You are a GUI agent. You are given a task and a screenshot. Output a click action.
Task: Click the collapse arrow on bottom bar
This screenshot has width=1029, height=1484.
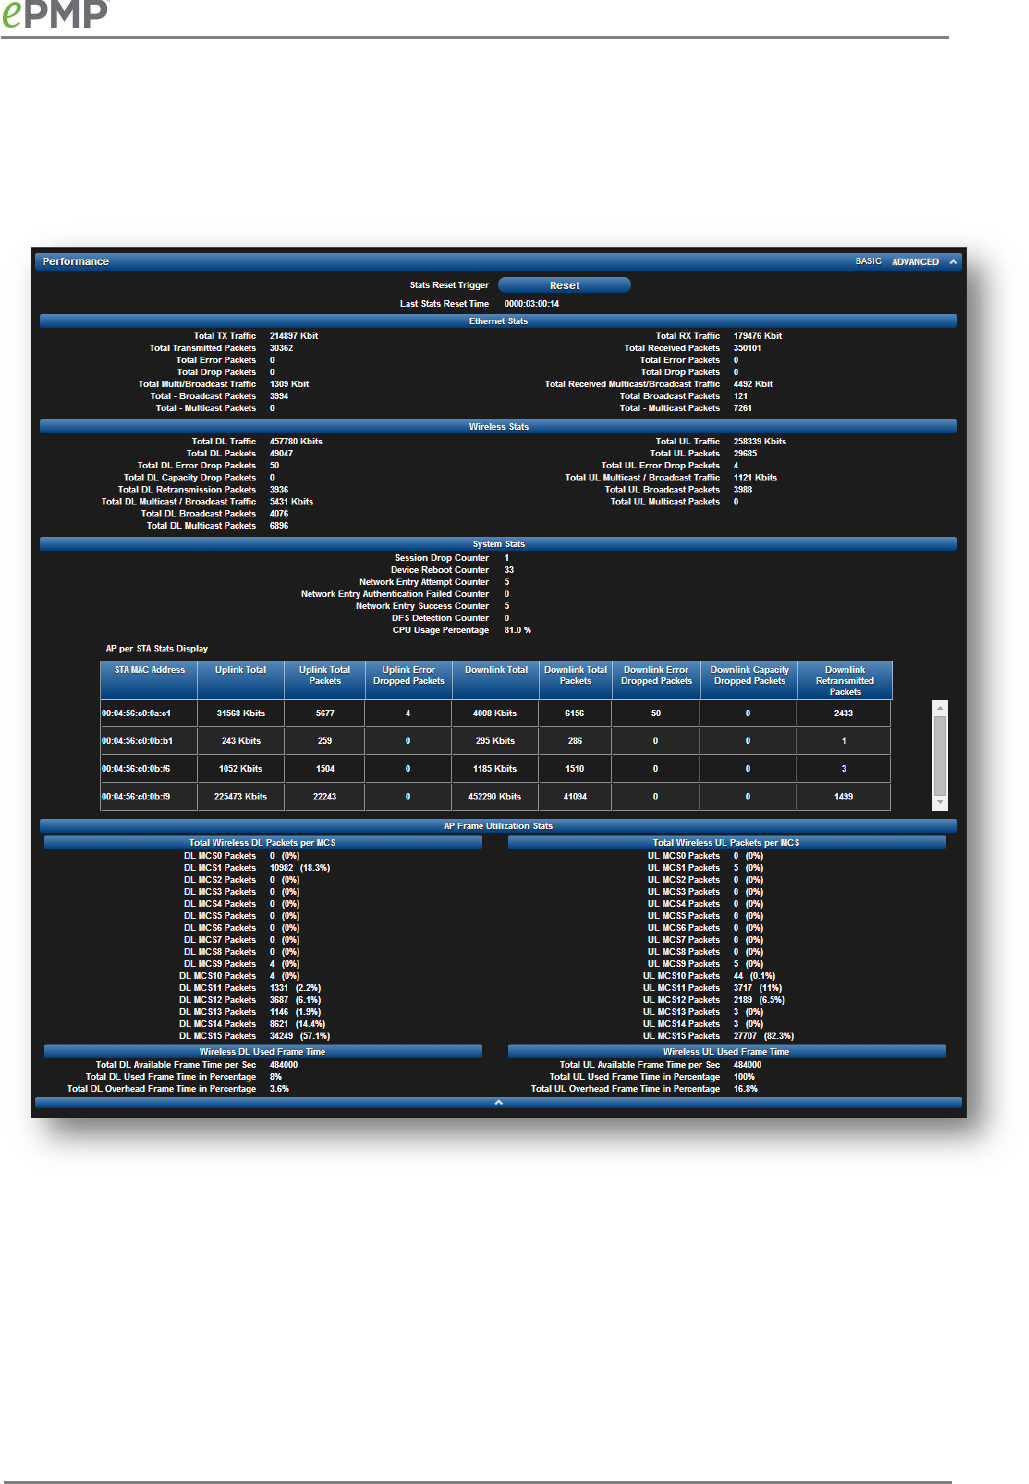[x=498, y=1102]
